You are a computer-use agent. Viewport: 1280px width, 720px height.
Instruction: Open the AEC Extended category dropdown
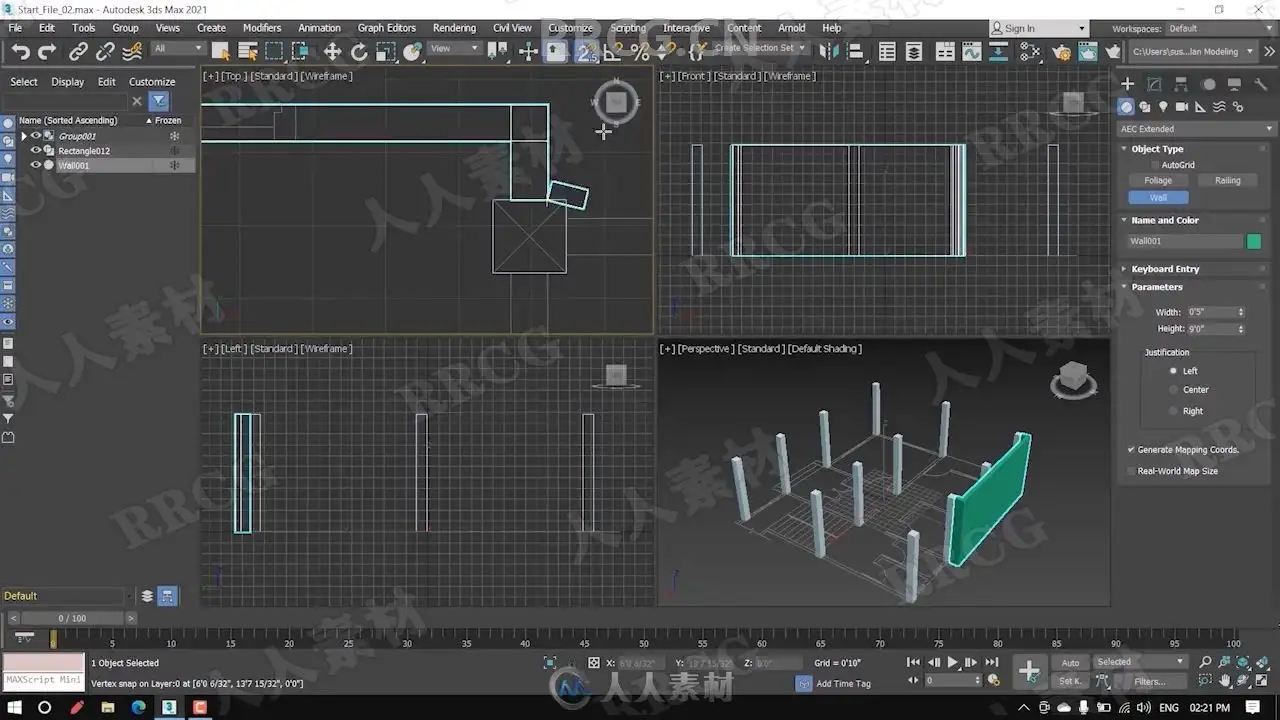pos(1194,129)
